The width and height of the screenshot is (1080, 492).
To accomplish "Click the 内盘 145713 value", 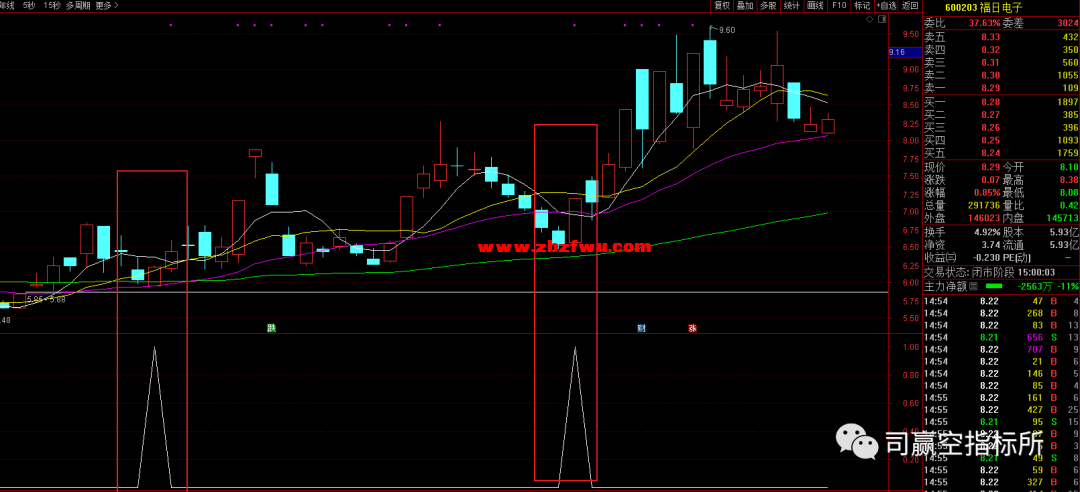I will click(1062, 218).
